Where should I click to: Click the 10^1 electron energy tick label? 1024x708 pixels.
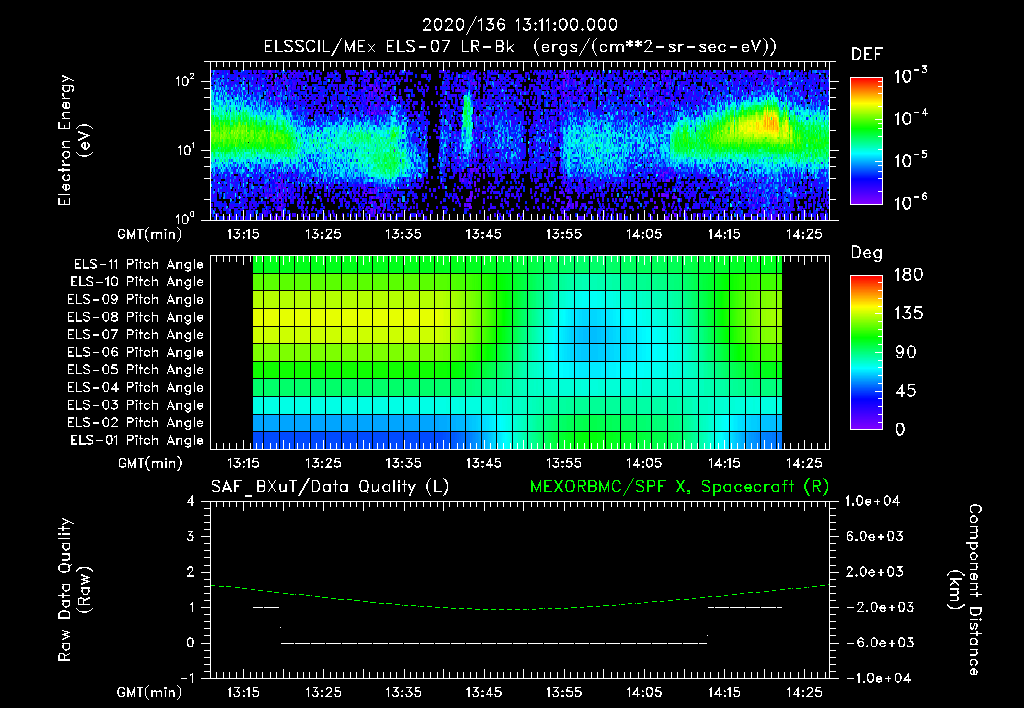click(185, 150)
